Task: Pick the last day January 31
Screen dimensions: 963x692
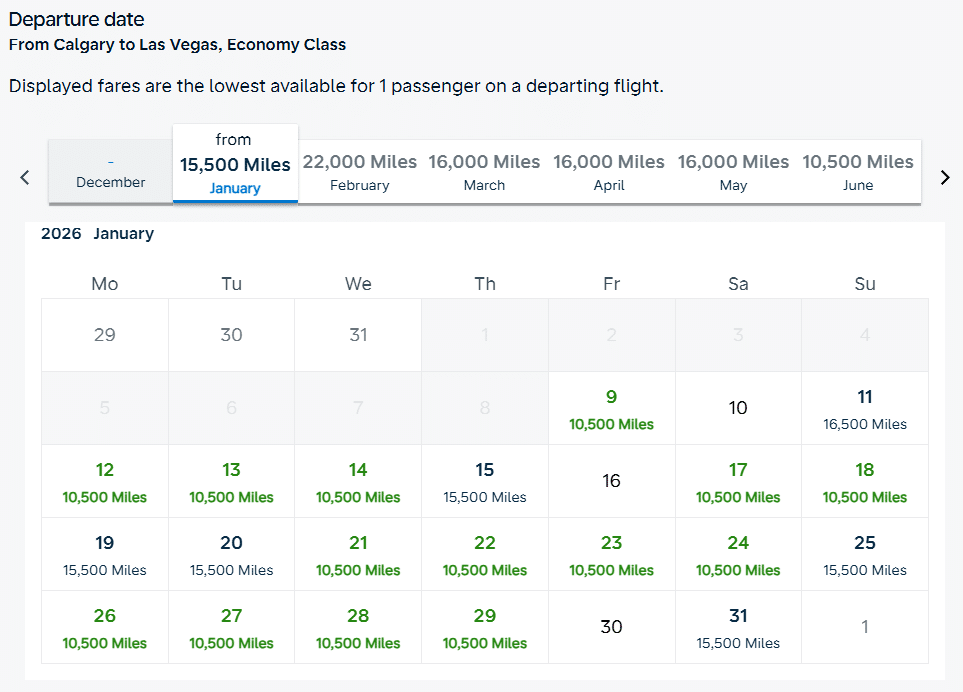Action: coord(738,626)
